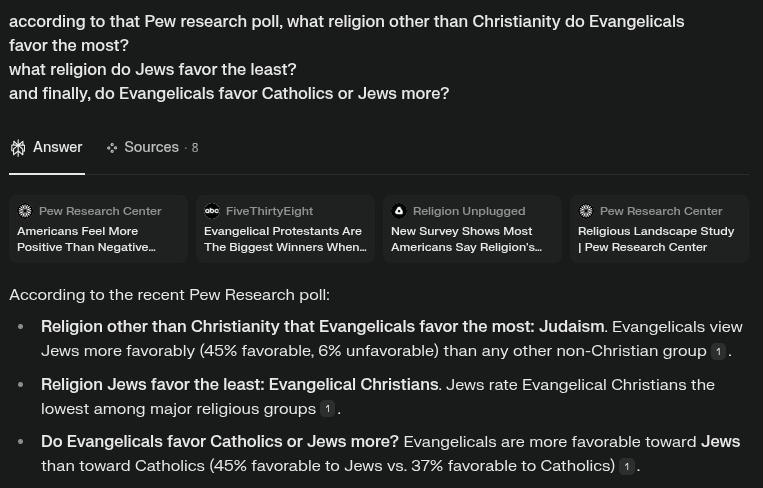The image size is (763, 488).
Task: Open the 'Evangelical Protestants Are The Biggest Winners' source
Action: 285,229
